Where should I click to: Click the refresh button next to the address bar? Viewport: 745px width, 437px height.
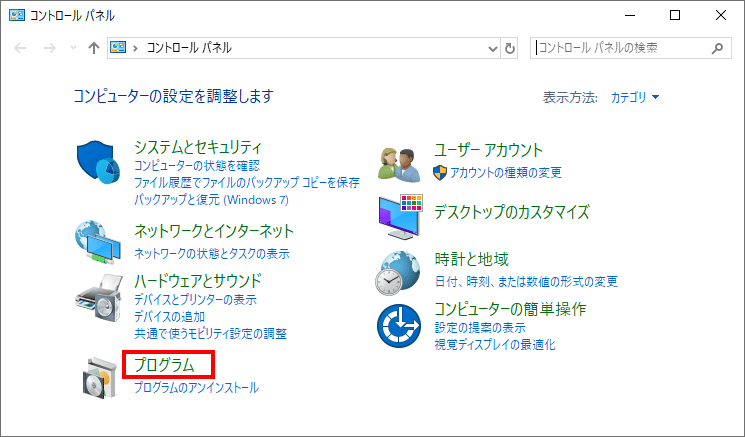pos(509,48)
